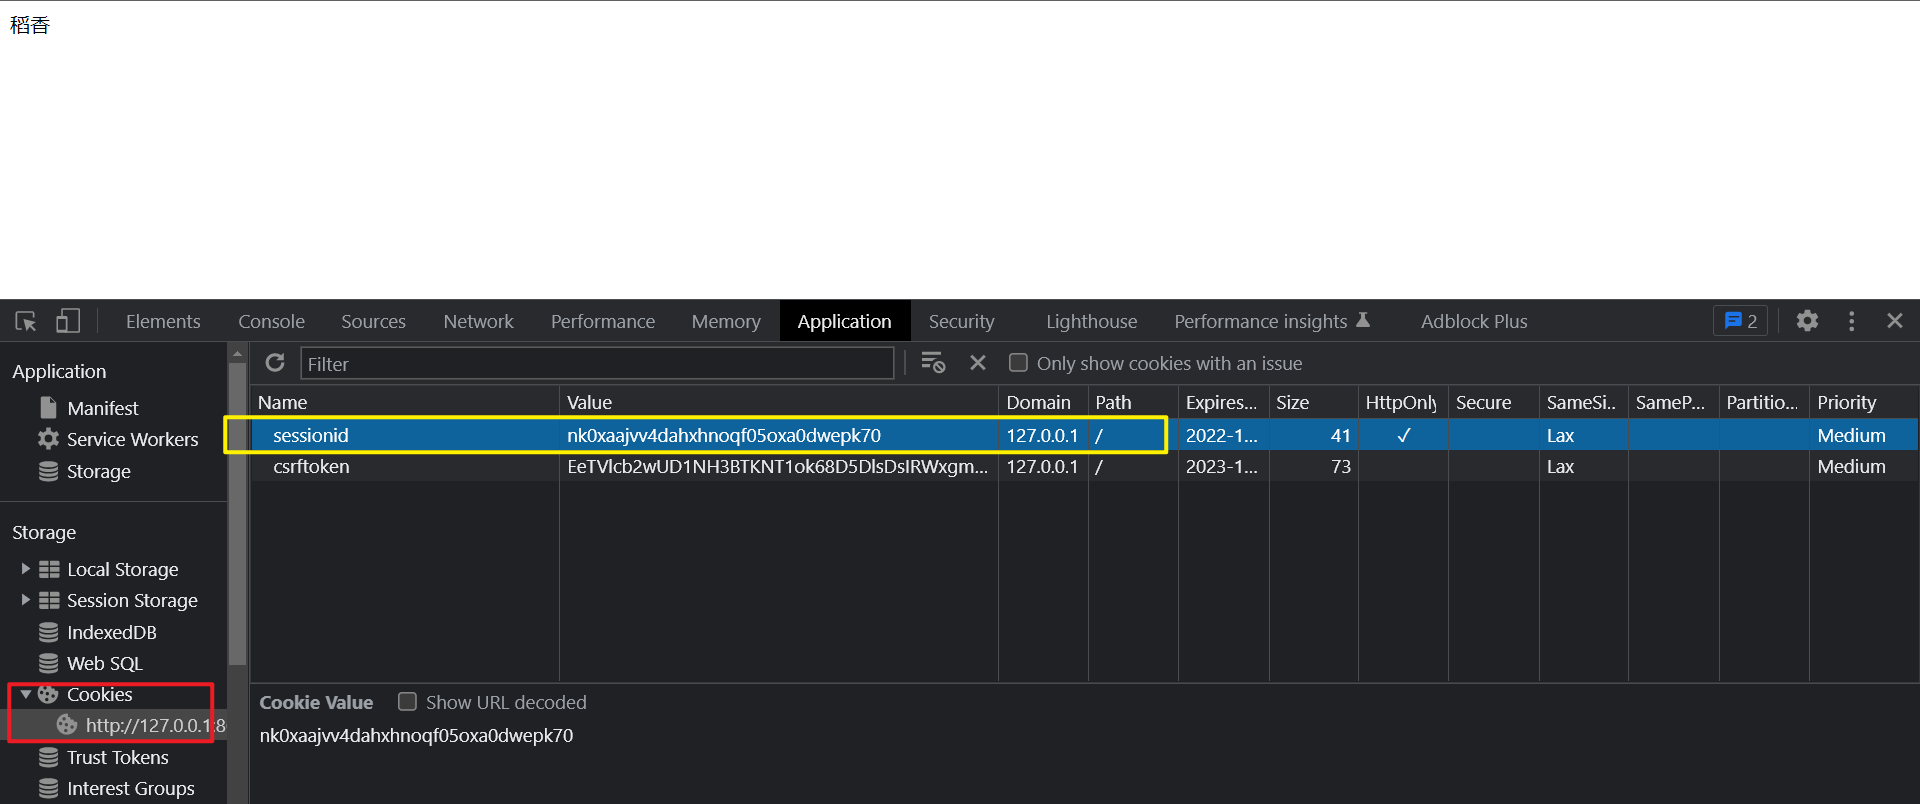Click the csrftoken size value 73
Image resolution: width=1920 pixels, height=804 pixels.
pos(1314,466)
